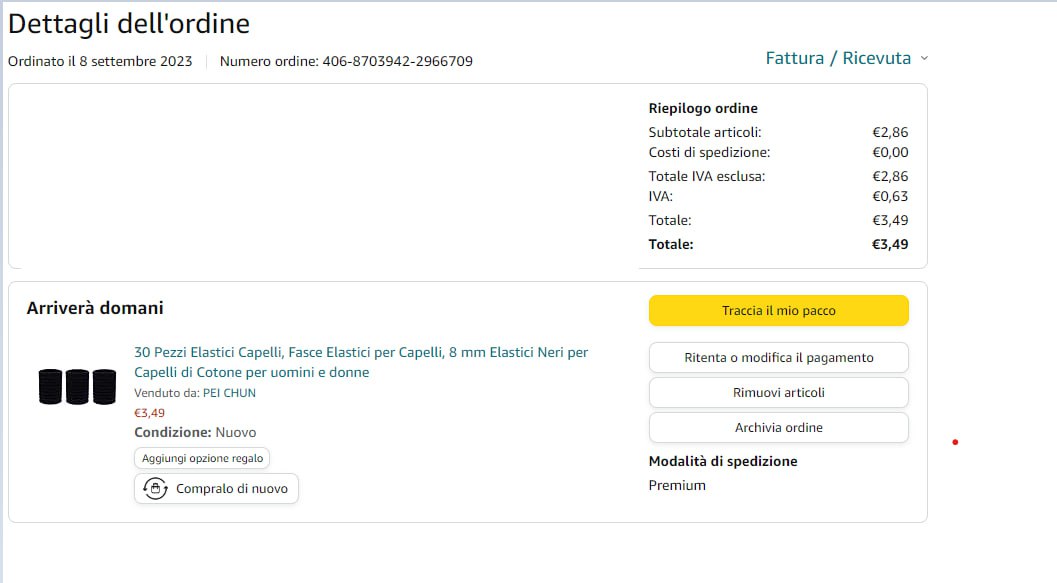Viewport: 1057px width, 583px height.
Task: Archive the order with Archivia ordine
Action: (779, 428)
